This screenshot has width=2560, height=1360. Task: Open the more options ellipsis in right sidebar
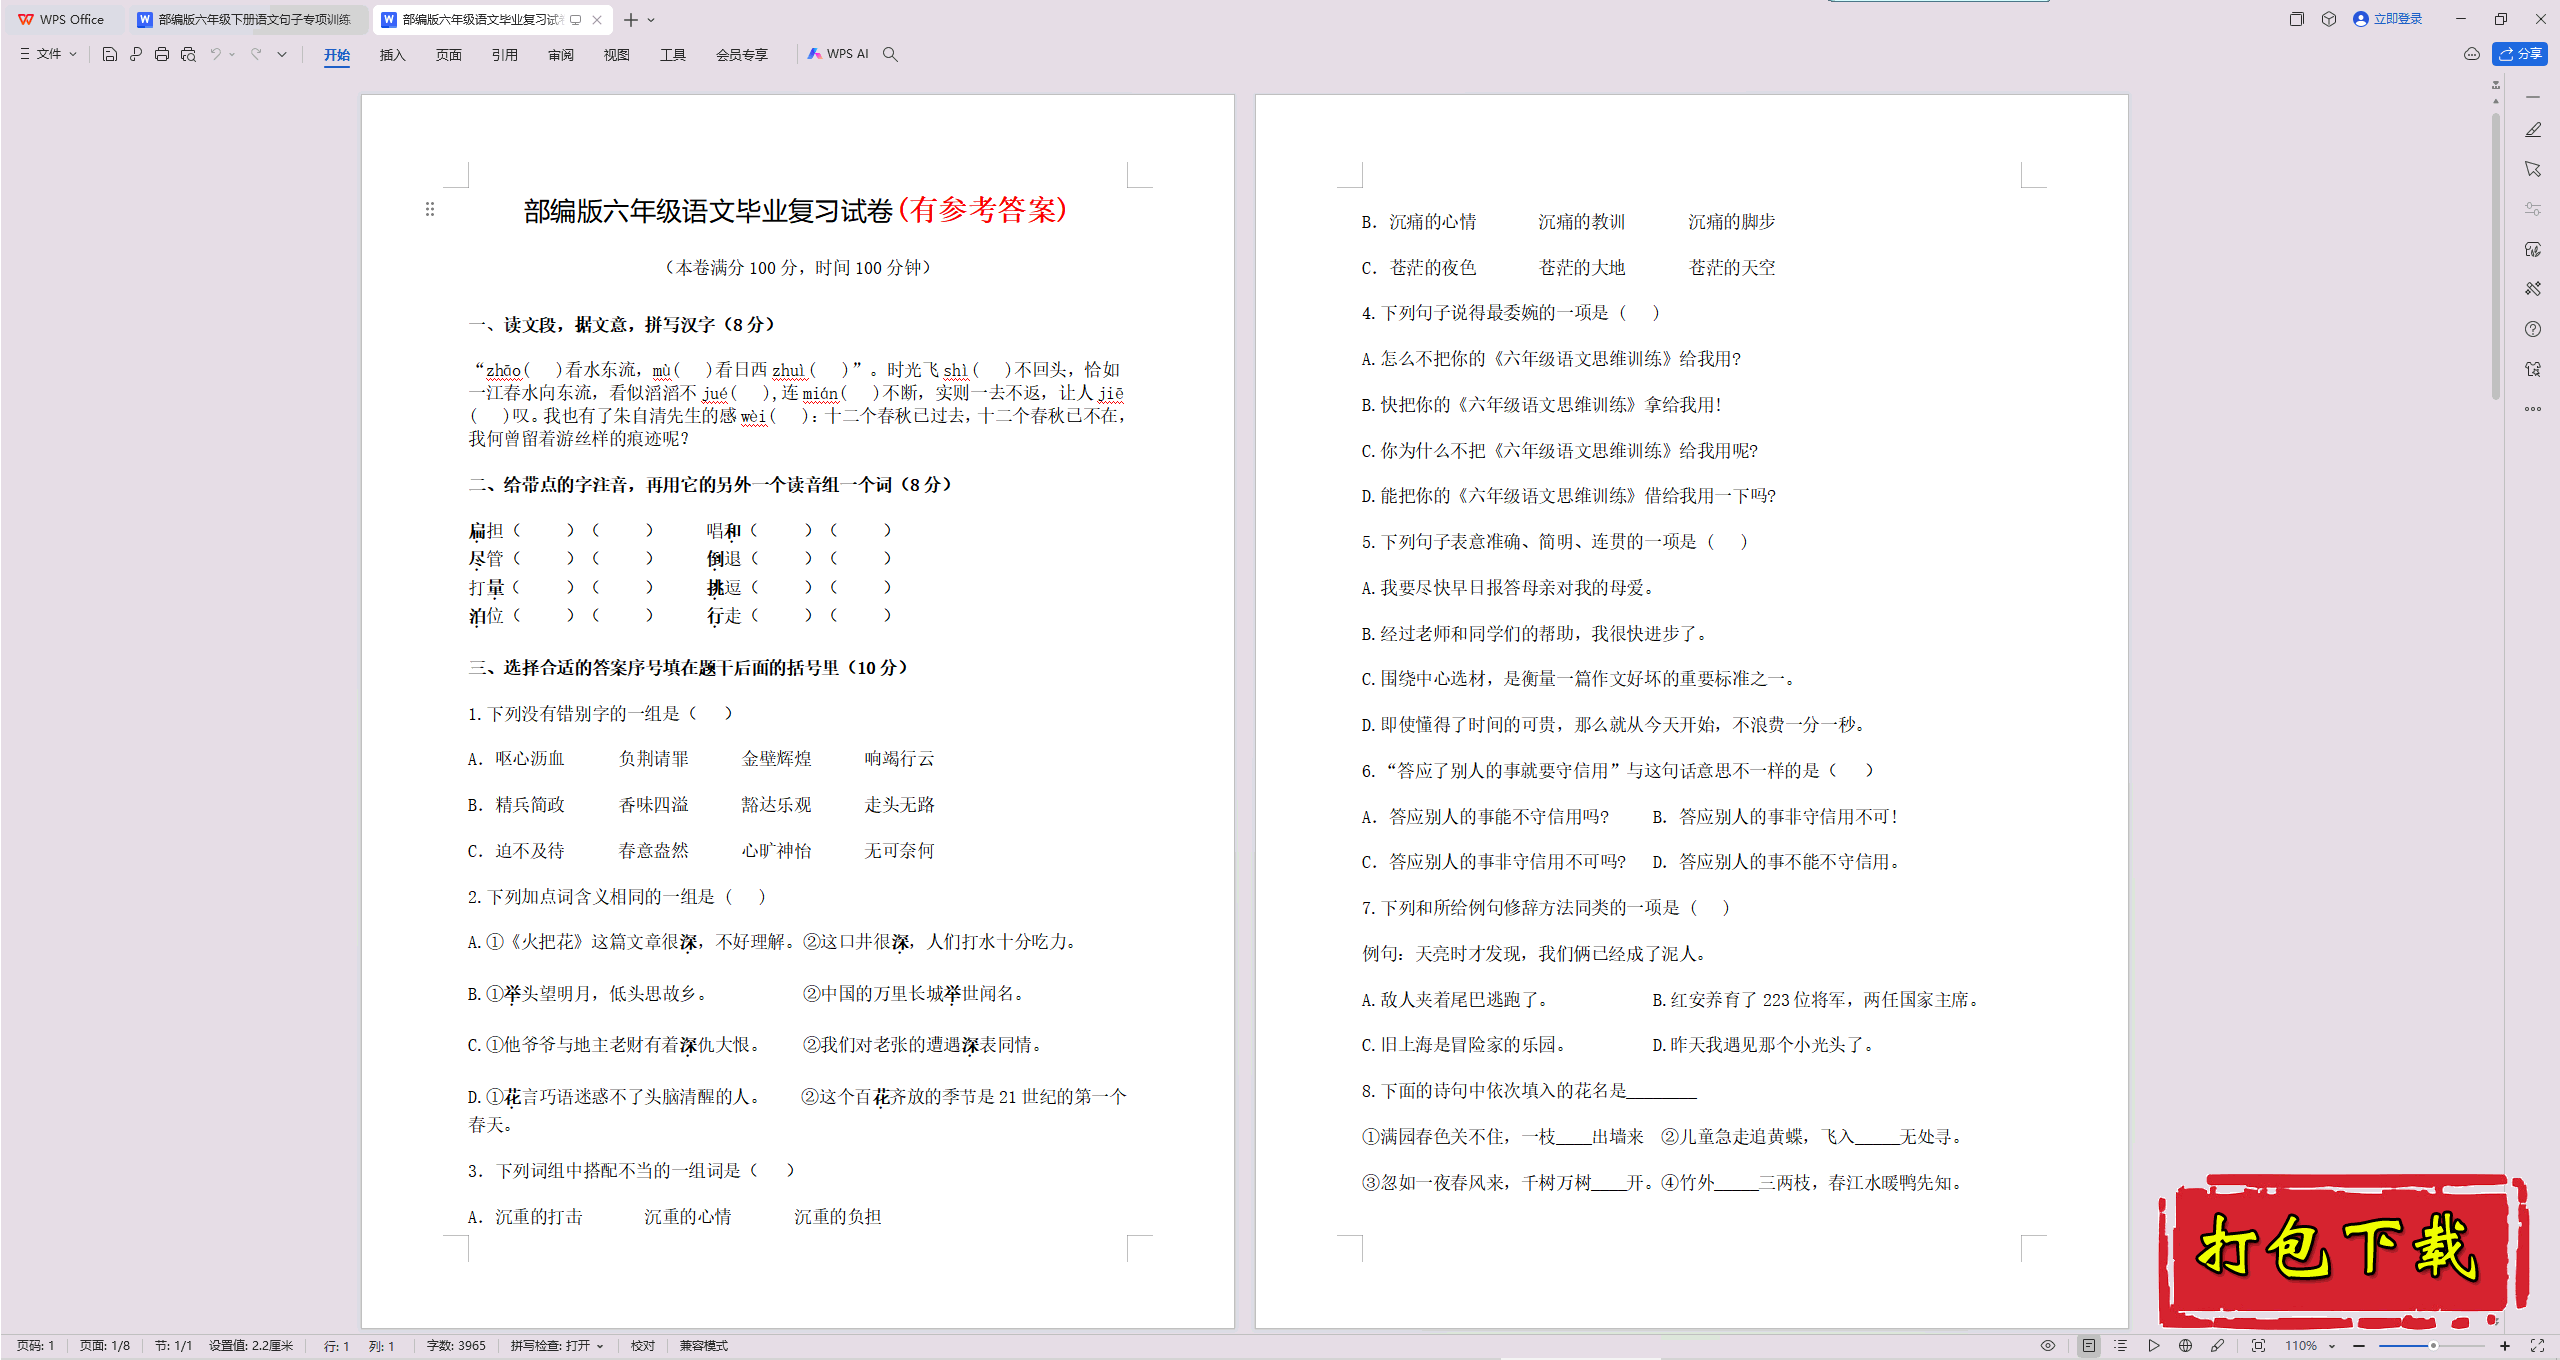(2533, 409)
